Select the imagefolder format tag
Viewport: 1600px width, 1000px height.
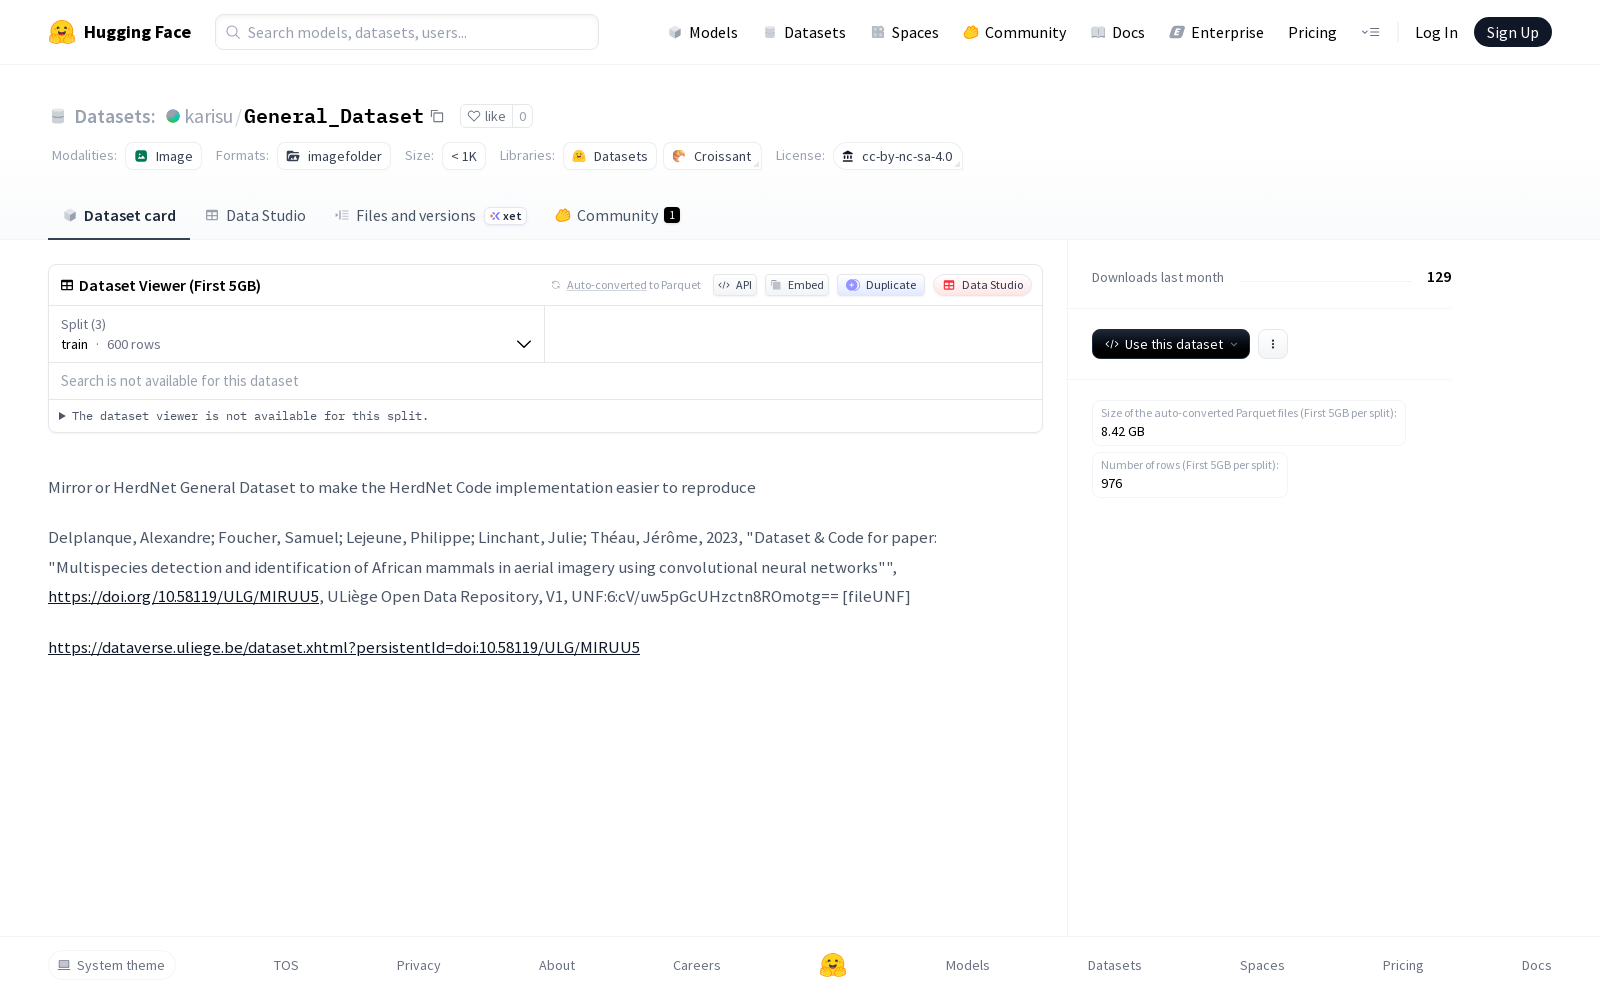(x=334, y=156)
